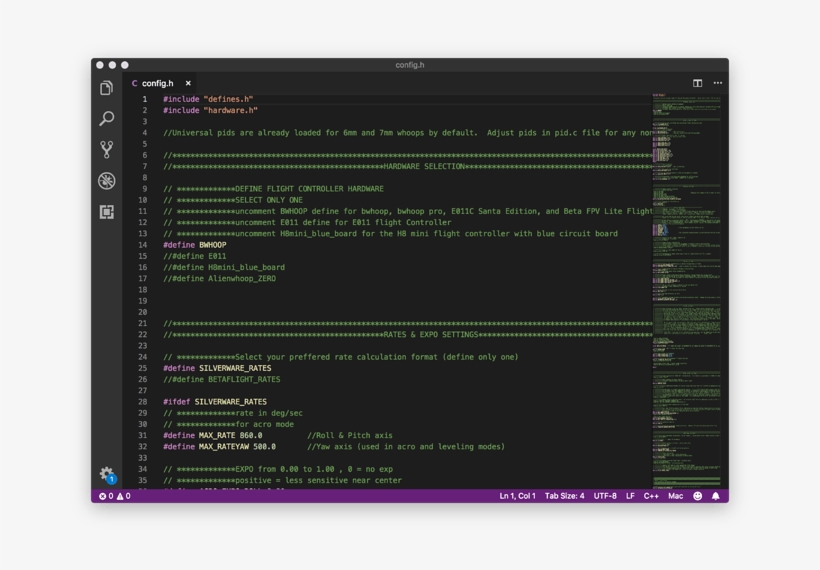Screen dimensions: 820x570
Task: Open the Search panel in sidebar
Action: (x=107, y=119)
